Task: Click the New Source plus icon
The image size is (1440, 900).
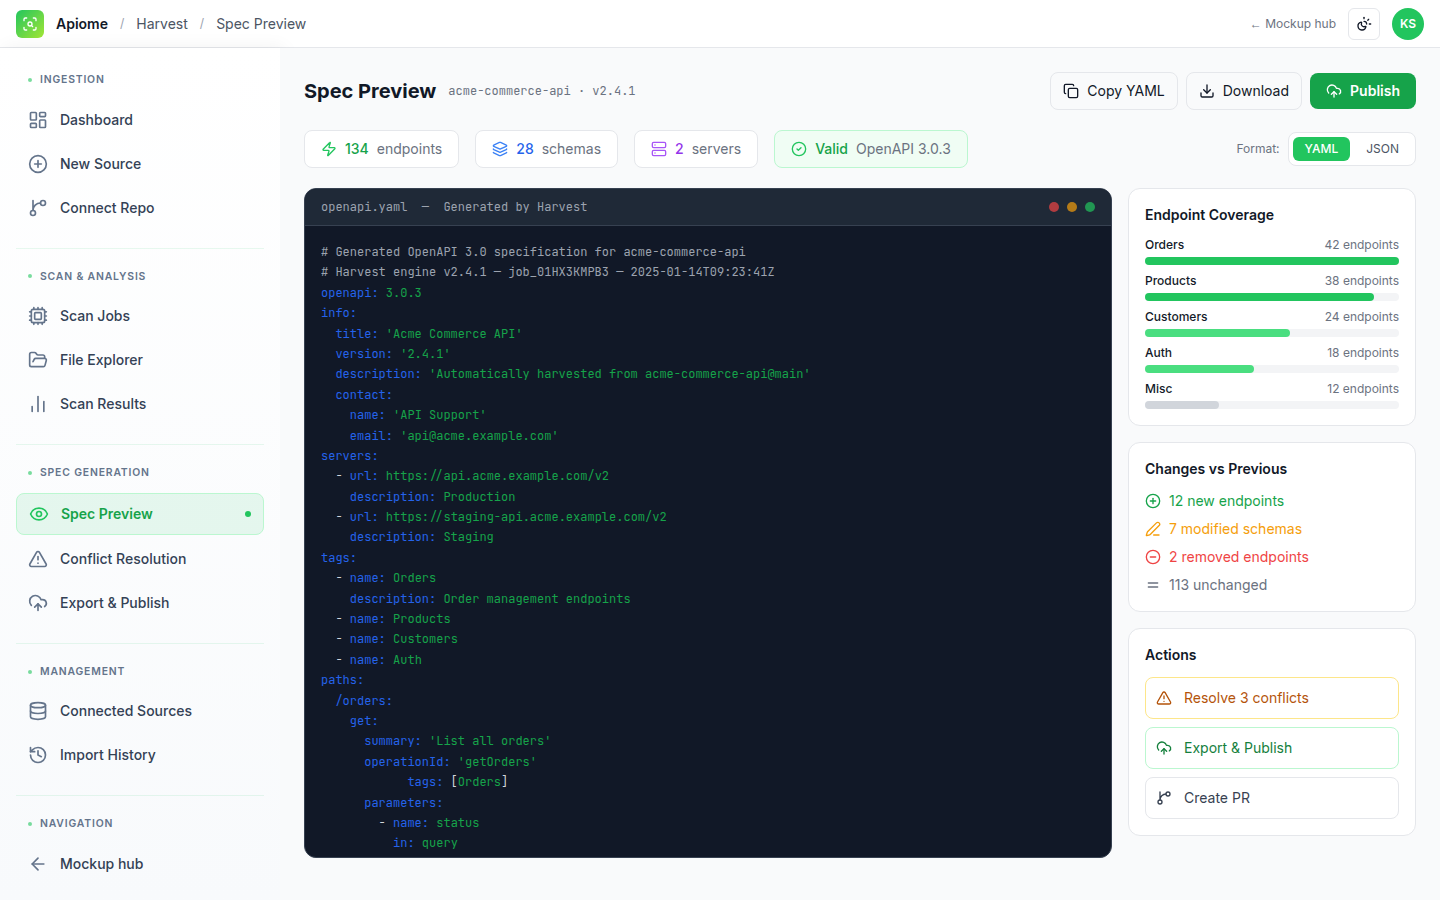Action: point(38,164)
